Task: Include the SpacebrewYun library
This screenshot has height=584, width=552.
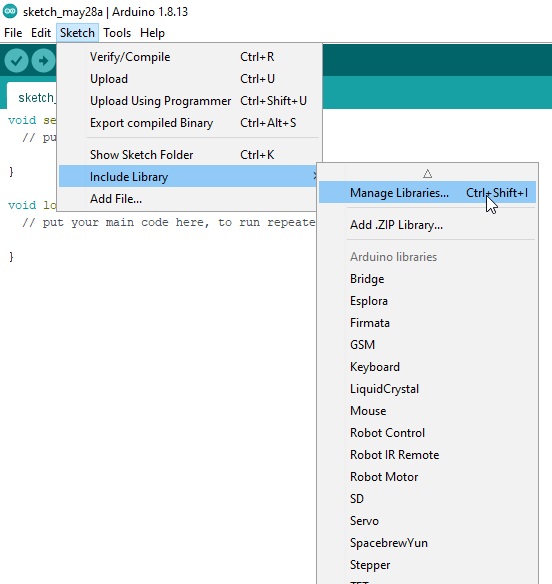Action: 427,543
